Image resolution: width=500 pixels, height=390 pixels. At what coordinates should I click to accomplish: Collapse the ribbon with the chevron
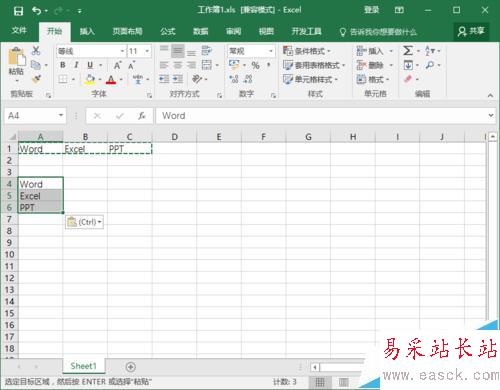[x=490, y=95]
